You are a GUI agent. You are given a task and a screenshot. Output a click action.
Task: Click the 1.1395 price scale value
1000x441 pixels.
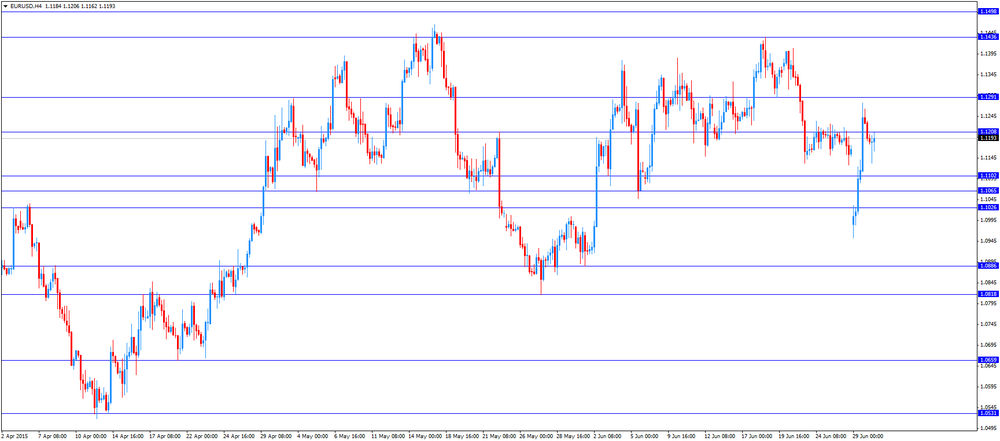point(989,54)
